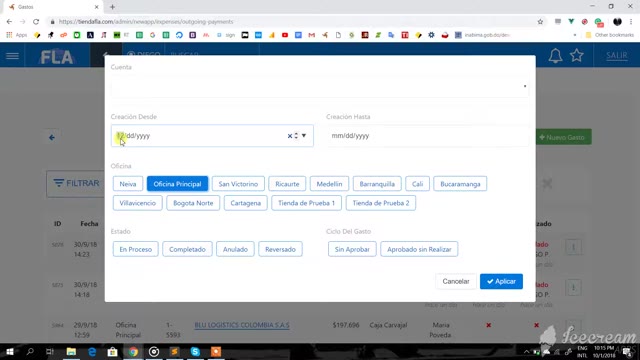This screenshot has height=360, width=640.
Task: Open File Explorer from the taskbar
Action: [x=71, y=351]
